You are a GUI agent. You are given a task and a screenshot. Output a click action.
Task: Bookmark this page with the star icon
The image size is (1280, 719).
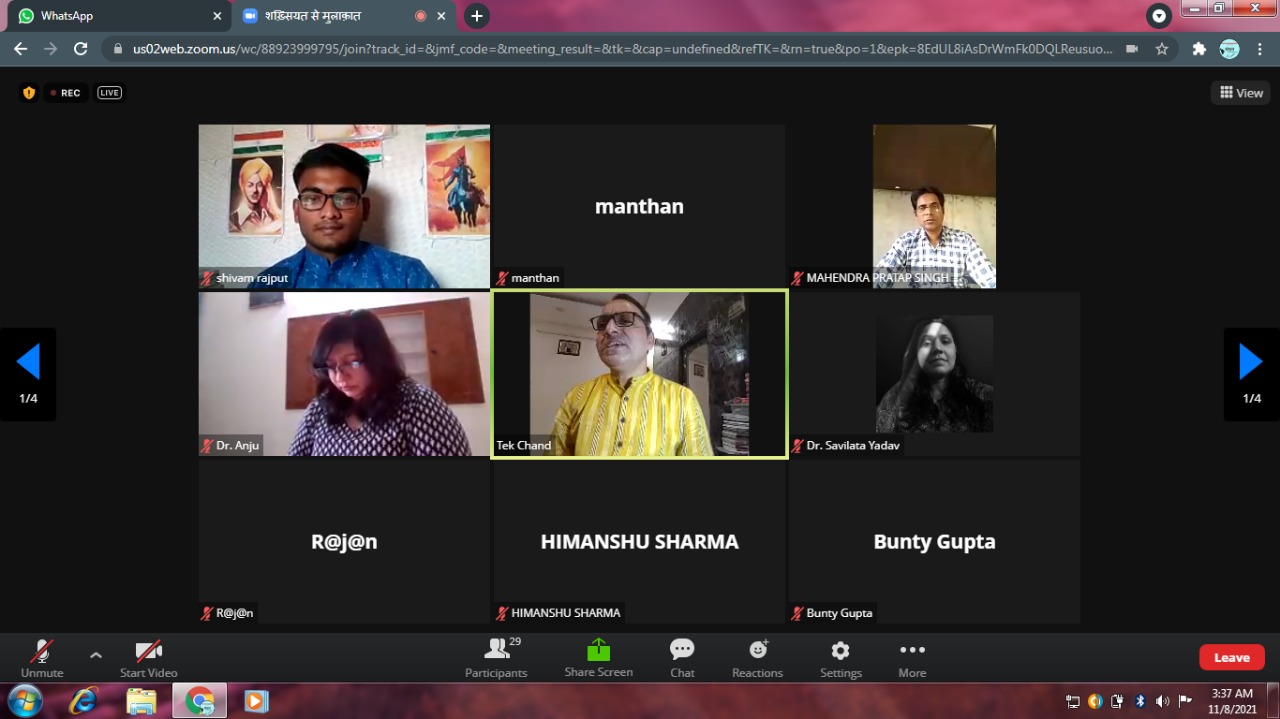coord(1162,49)
